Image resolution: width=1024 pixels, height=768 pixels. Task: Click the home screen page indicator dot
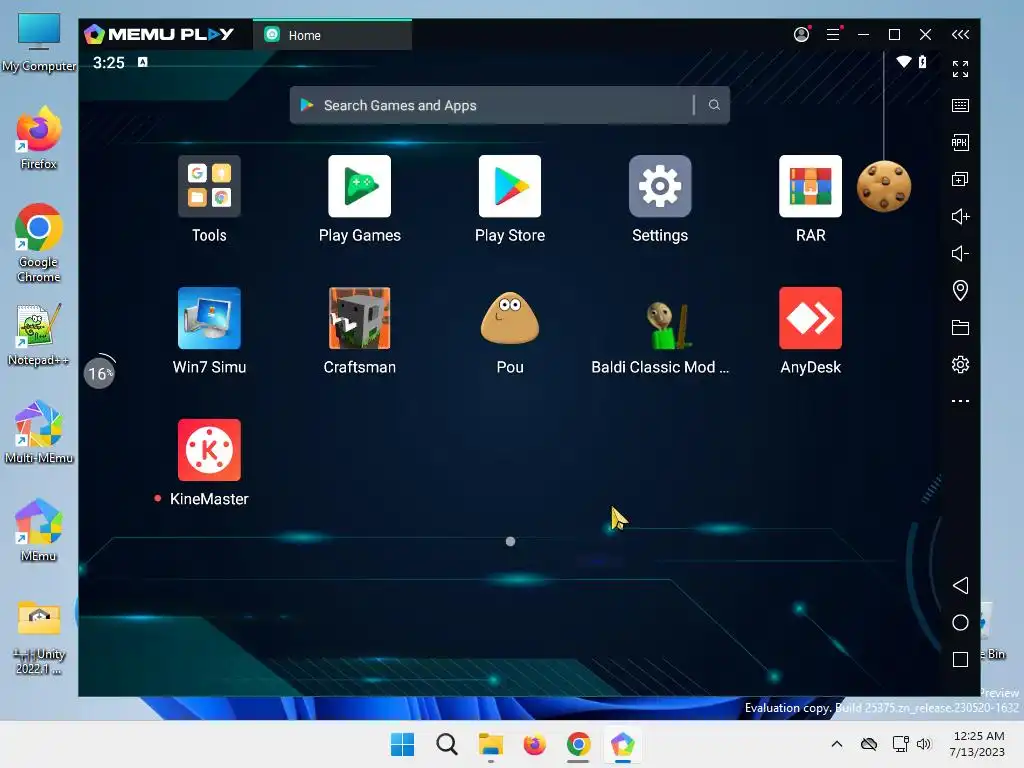tap(510, 541)
